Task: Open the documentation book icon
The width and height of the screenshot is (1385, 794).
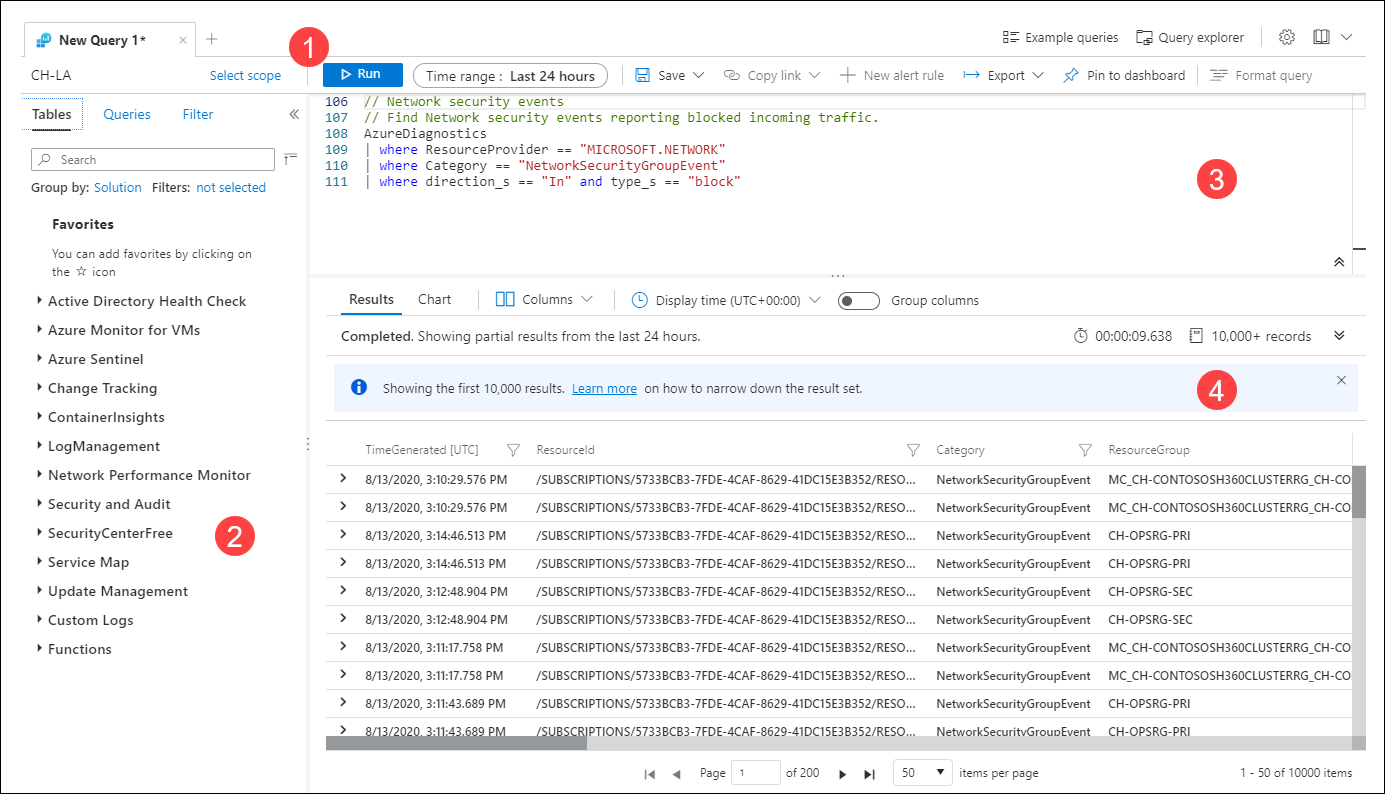Action: pyautogui.click(x=1321, y=37)
